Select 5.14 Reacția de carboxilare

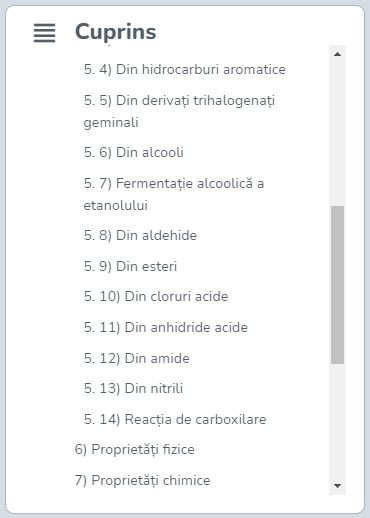pos(175,419)
